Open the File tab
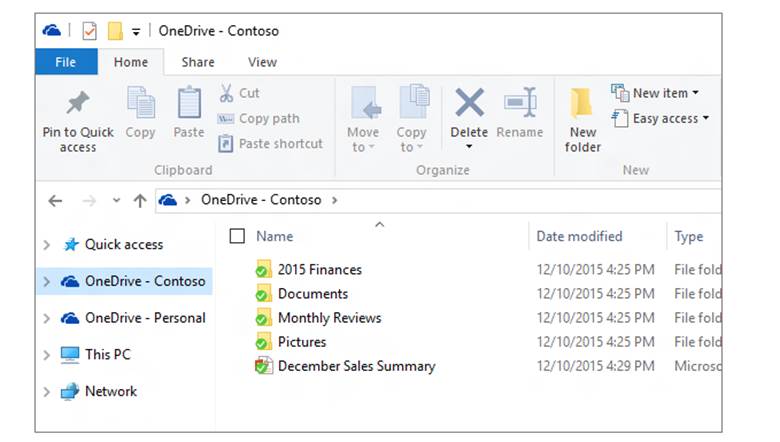The image size is (780, 442). tap(66, 62)
